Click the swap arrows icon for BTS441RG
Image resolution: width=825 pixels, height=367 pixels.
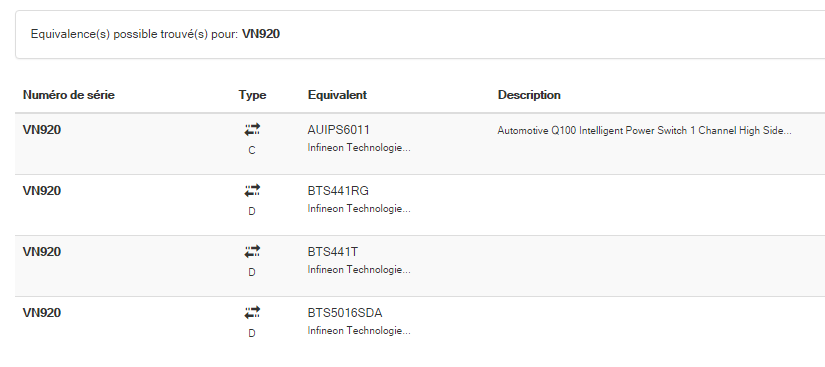252,190
